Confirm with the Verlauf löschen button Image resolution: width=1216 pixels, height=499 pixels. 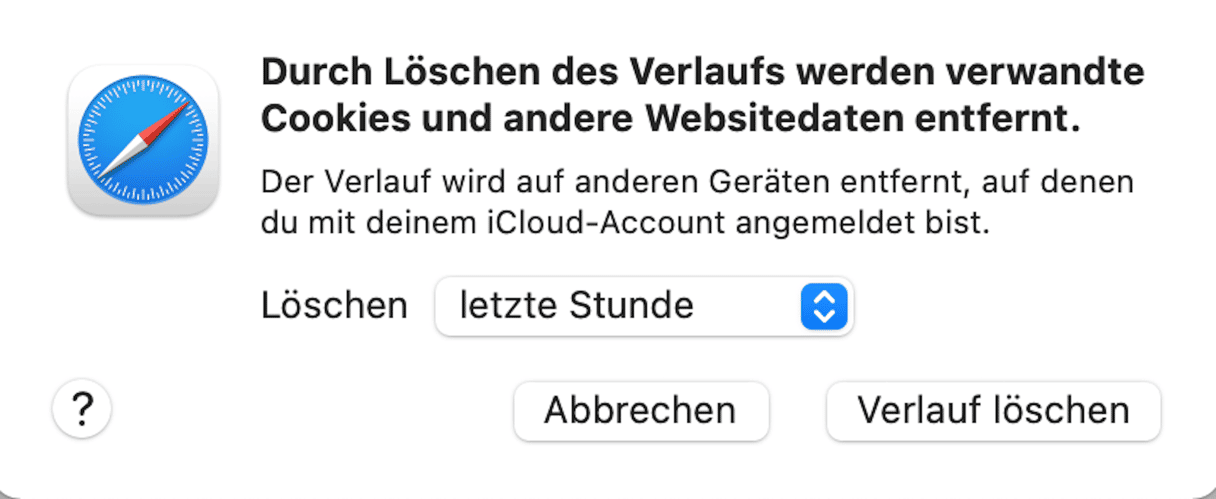click(993, 410)
